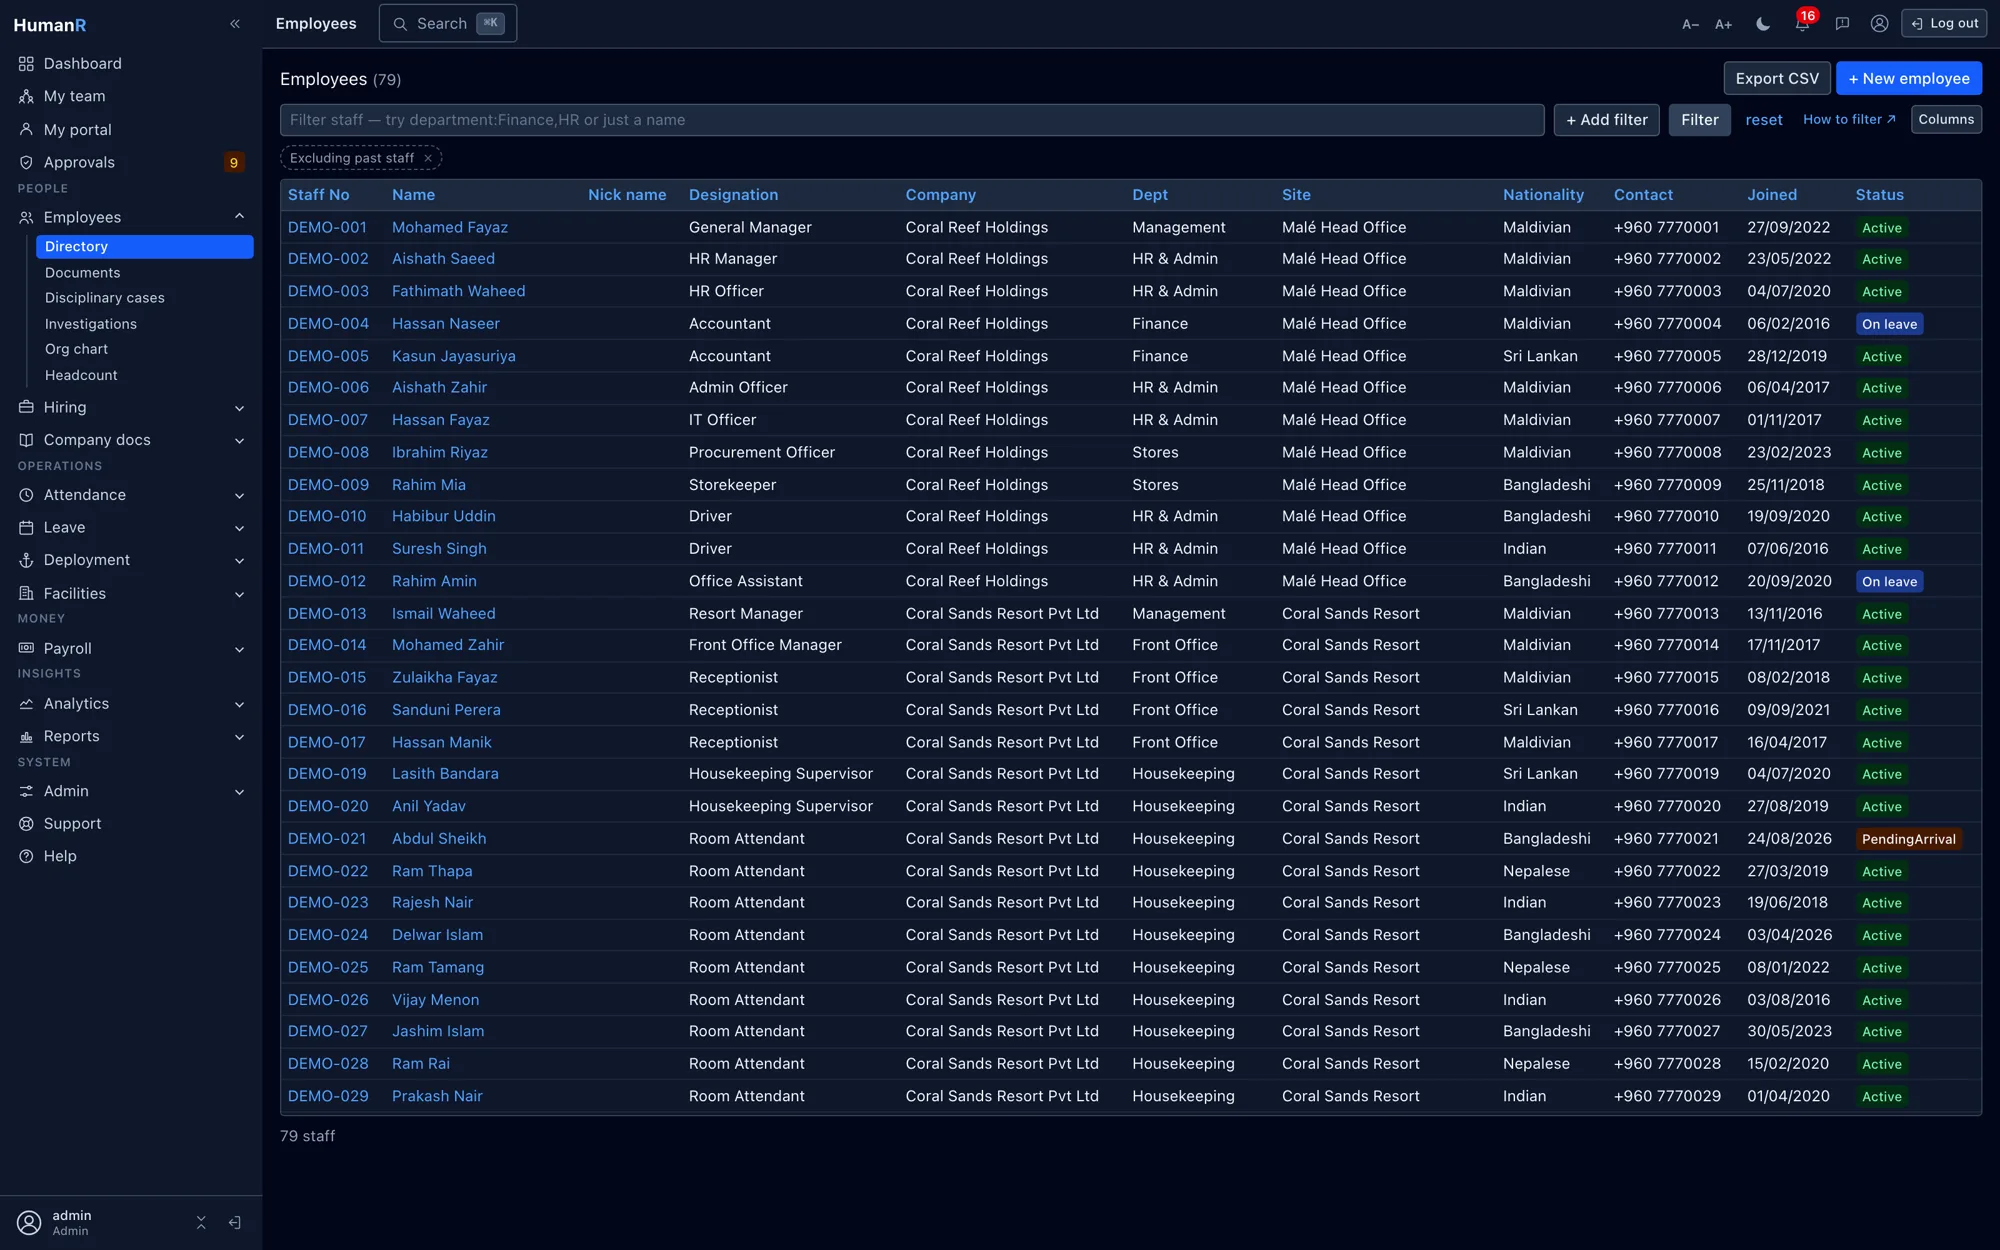Screen dimensions: 2000x1250
Task: Expand the Attendance section
Action: [x=239, y=496]
